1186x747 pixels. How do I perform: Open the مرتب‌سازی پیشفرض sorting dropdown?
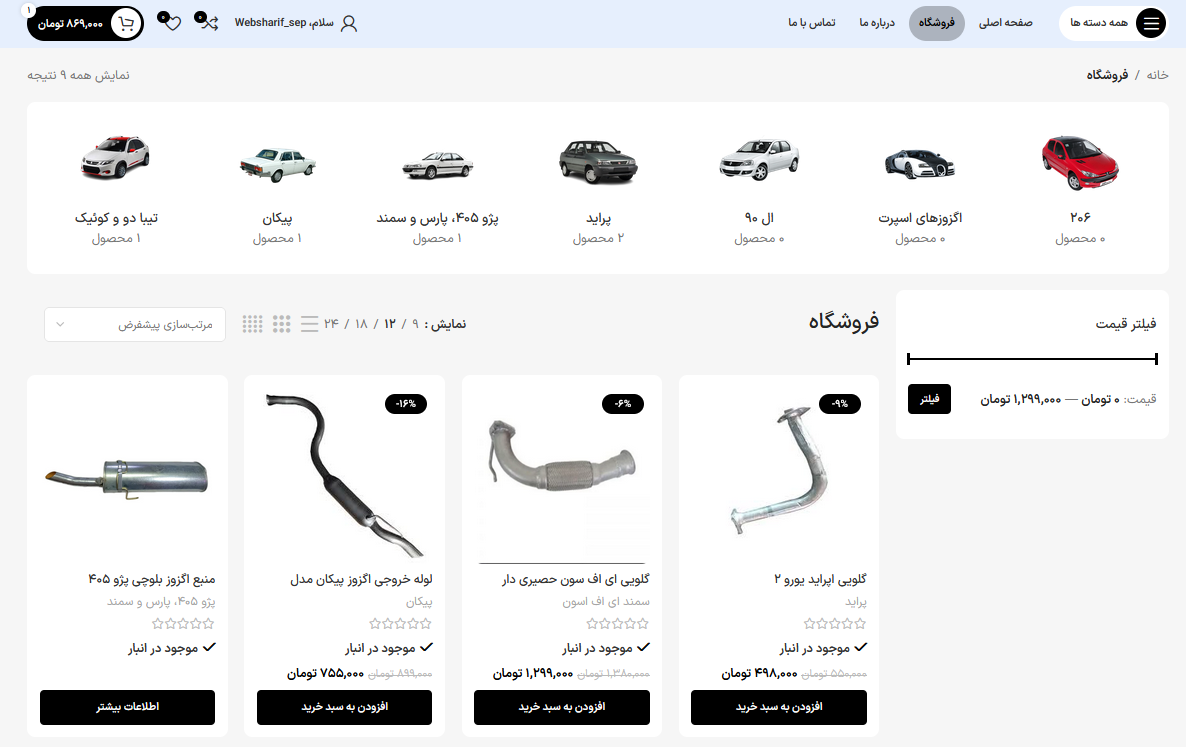135,324
